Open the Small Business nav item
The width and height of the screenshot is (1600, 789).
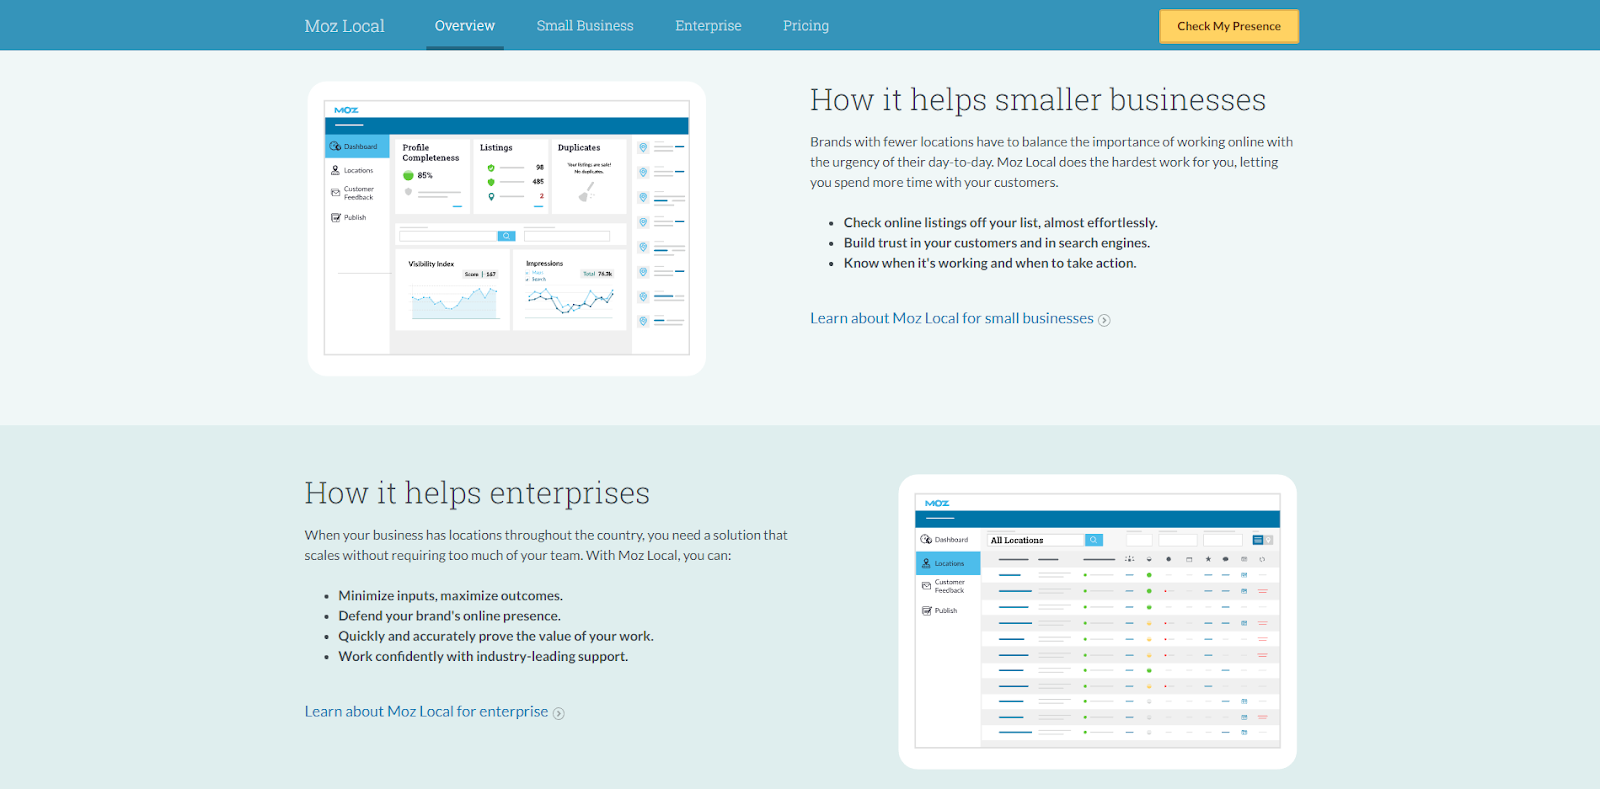(x=585, y=26)
